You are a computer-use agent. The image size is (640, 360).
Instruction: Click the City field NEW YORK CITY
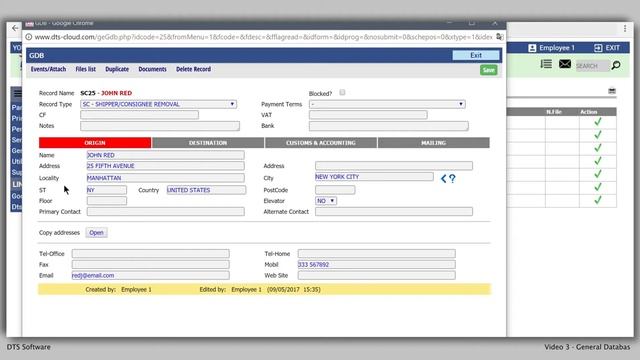(x=374, y=177)
